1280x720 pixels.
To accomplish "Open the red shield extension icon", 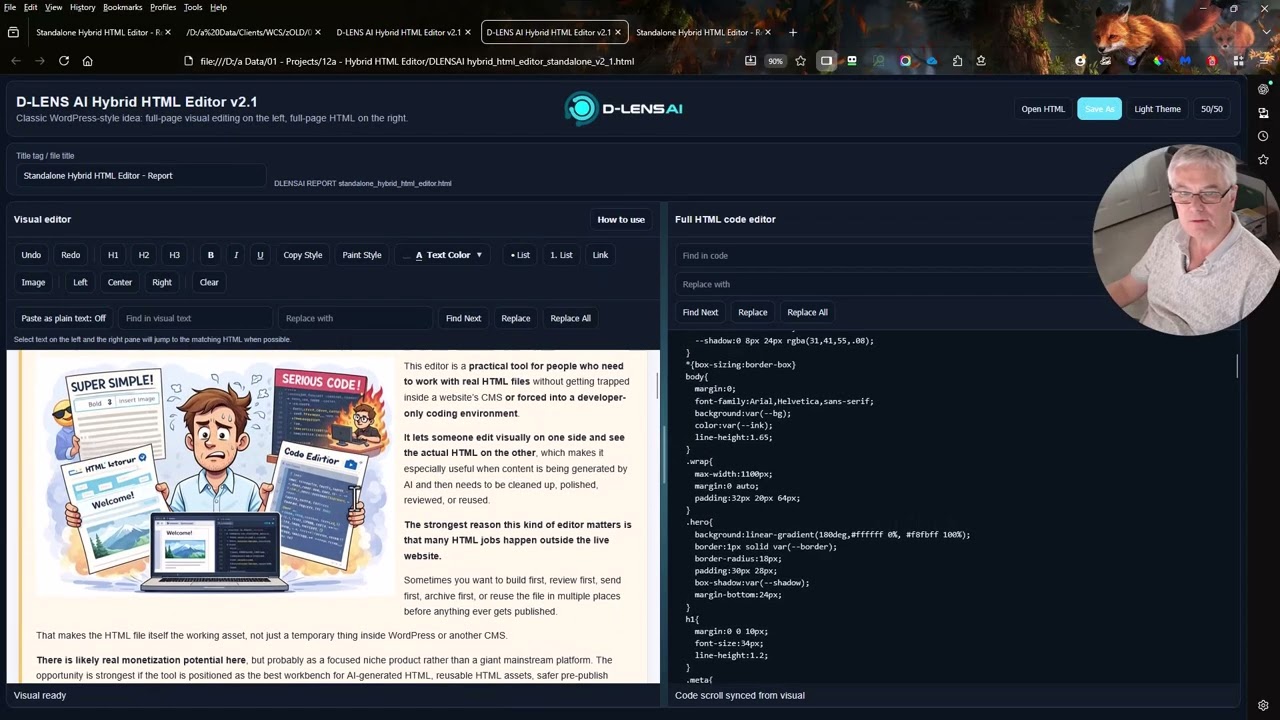I will [x=1212, y=61].
